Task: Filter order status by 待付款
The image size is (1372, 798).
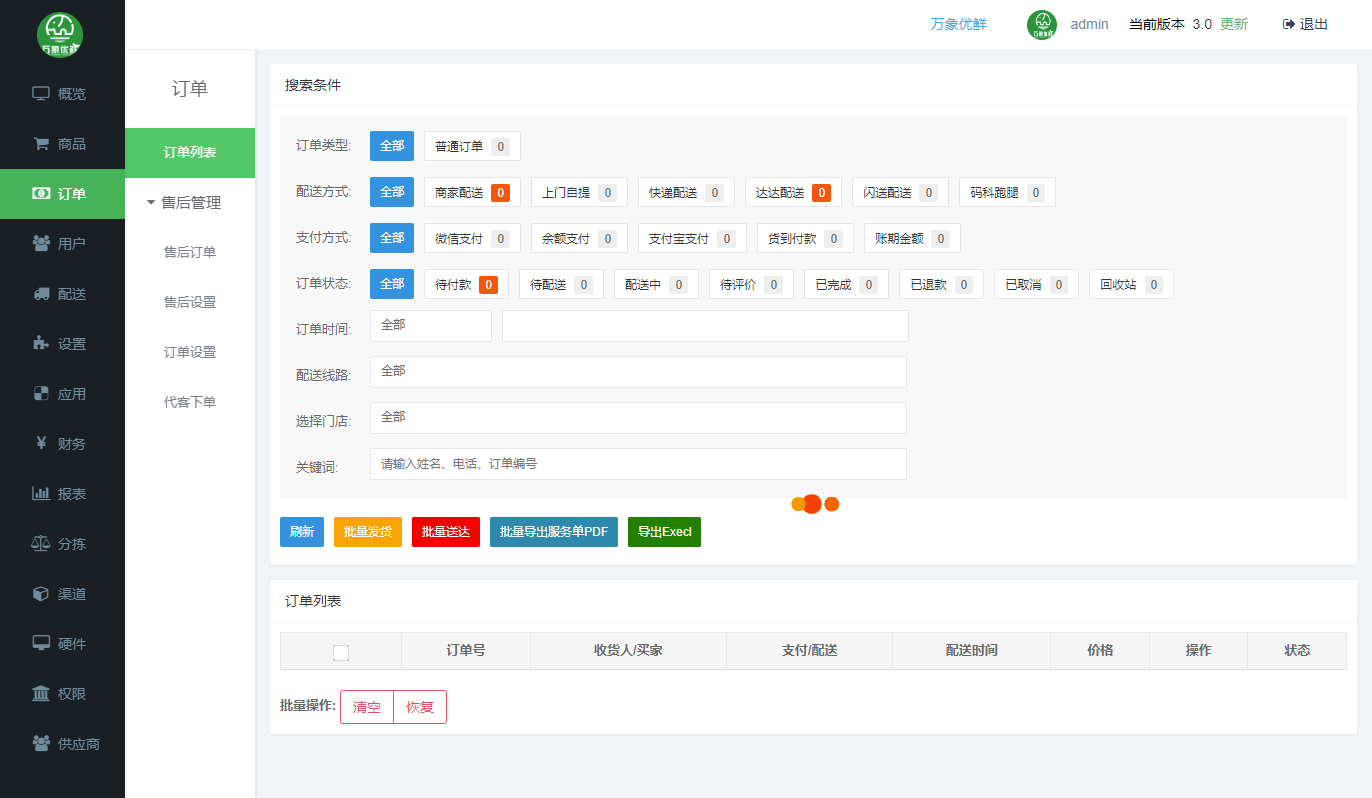Action: click(x=466, y=285)
